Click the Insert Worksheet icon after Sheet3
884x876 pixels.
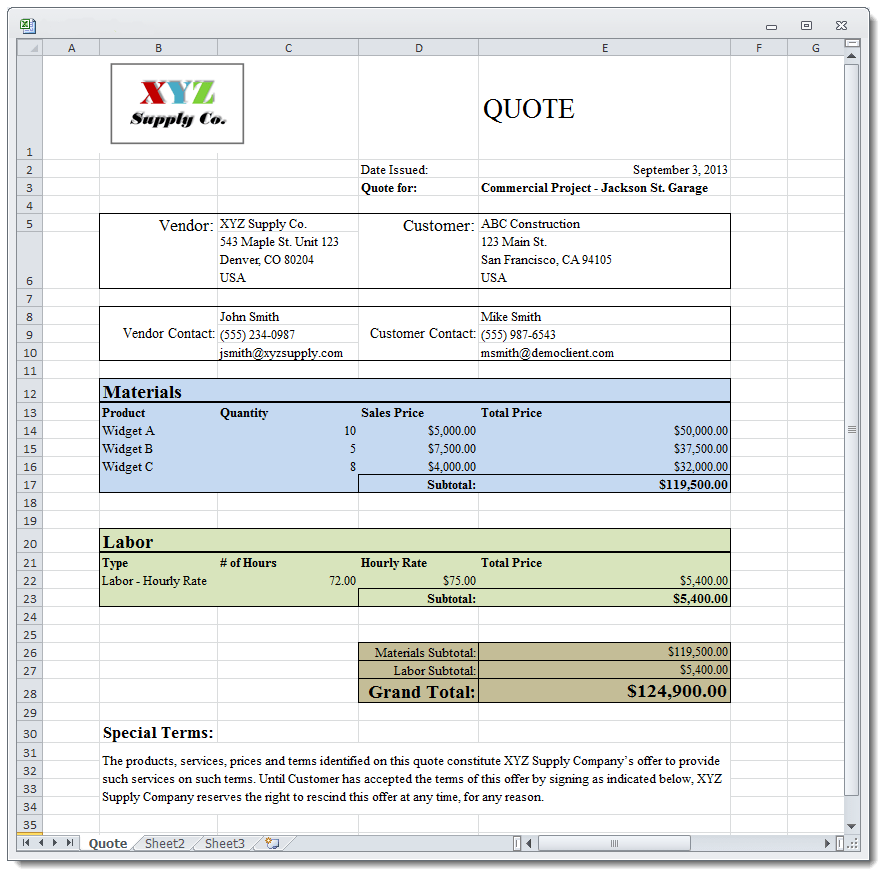(x=272, y=844)
